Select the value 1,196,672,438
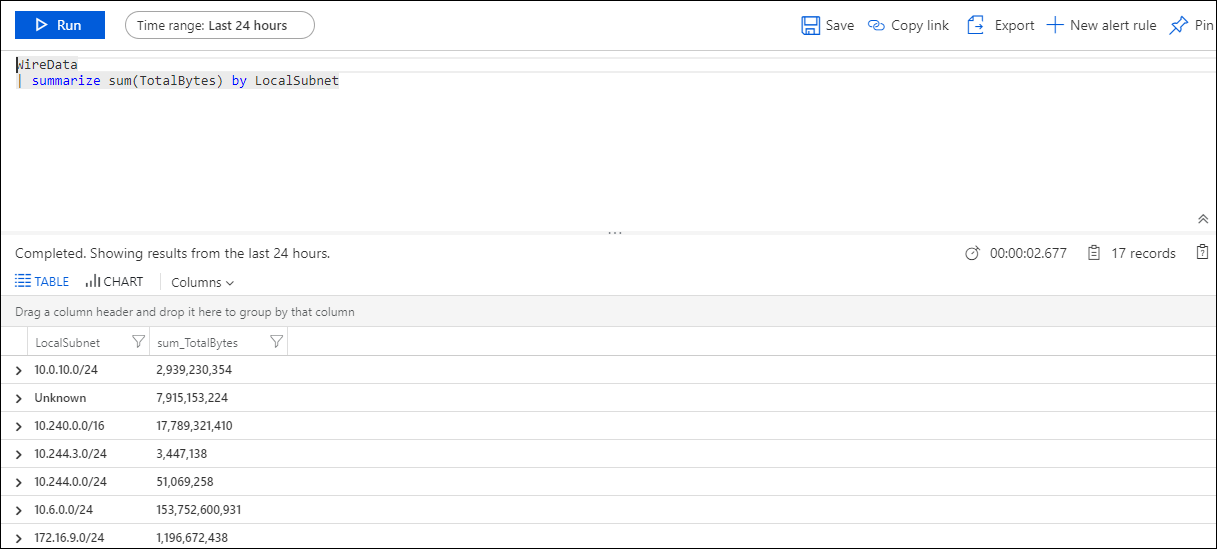Screen dimensions: 1217x549 click(x=192, y=538)
